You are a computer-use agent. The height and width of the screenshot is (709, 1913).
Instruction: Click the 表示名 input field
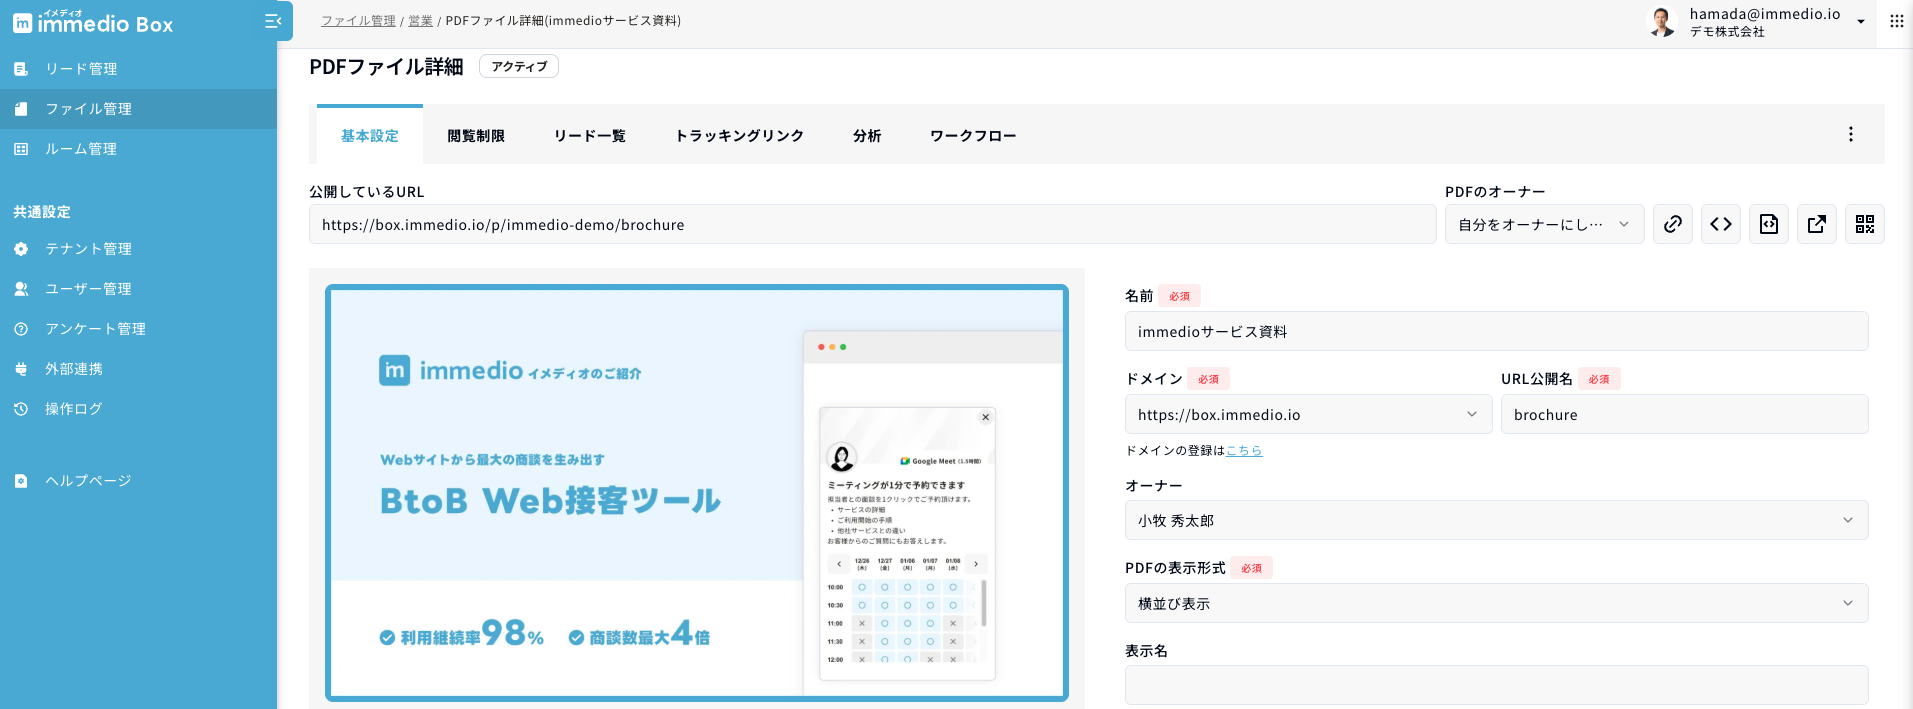click(x=1495, y=685)
